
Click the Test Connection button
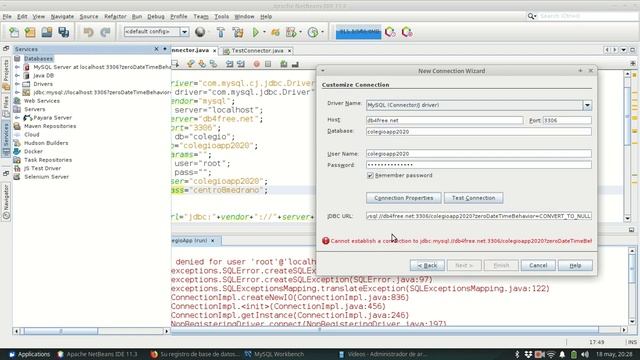473,198
